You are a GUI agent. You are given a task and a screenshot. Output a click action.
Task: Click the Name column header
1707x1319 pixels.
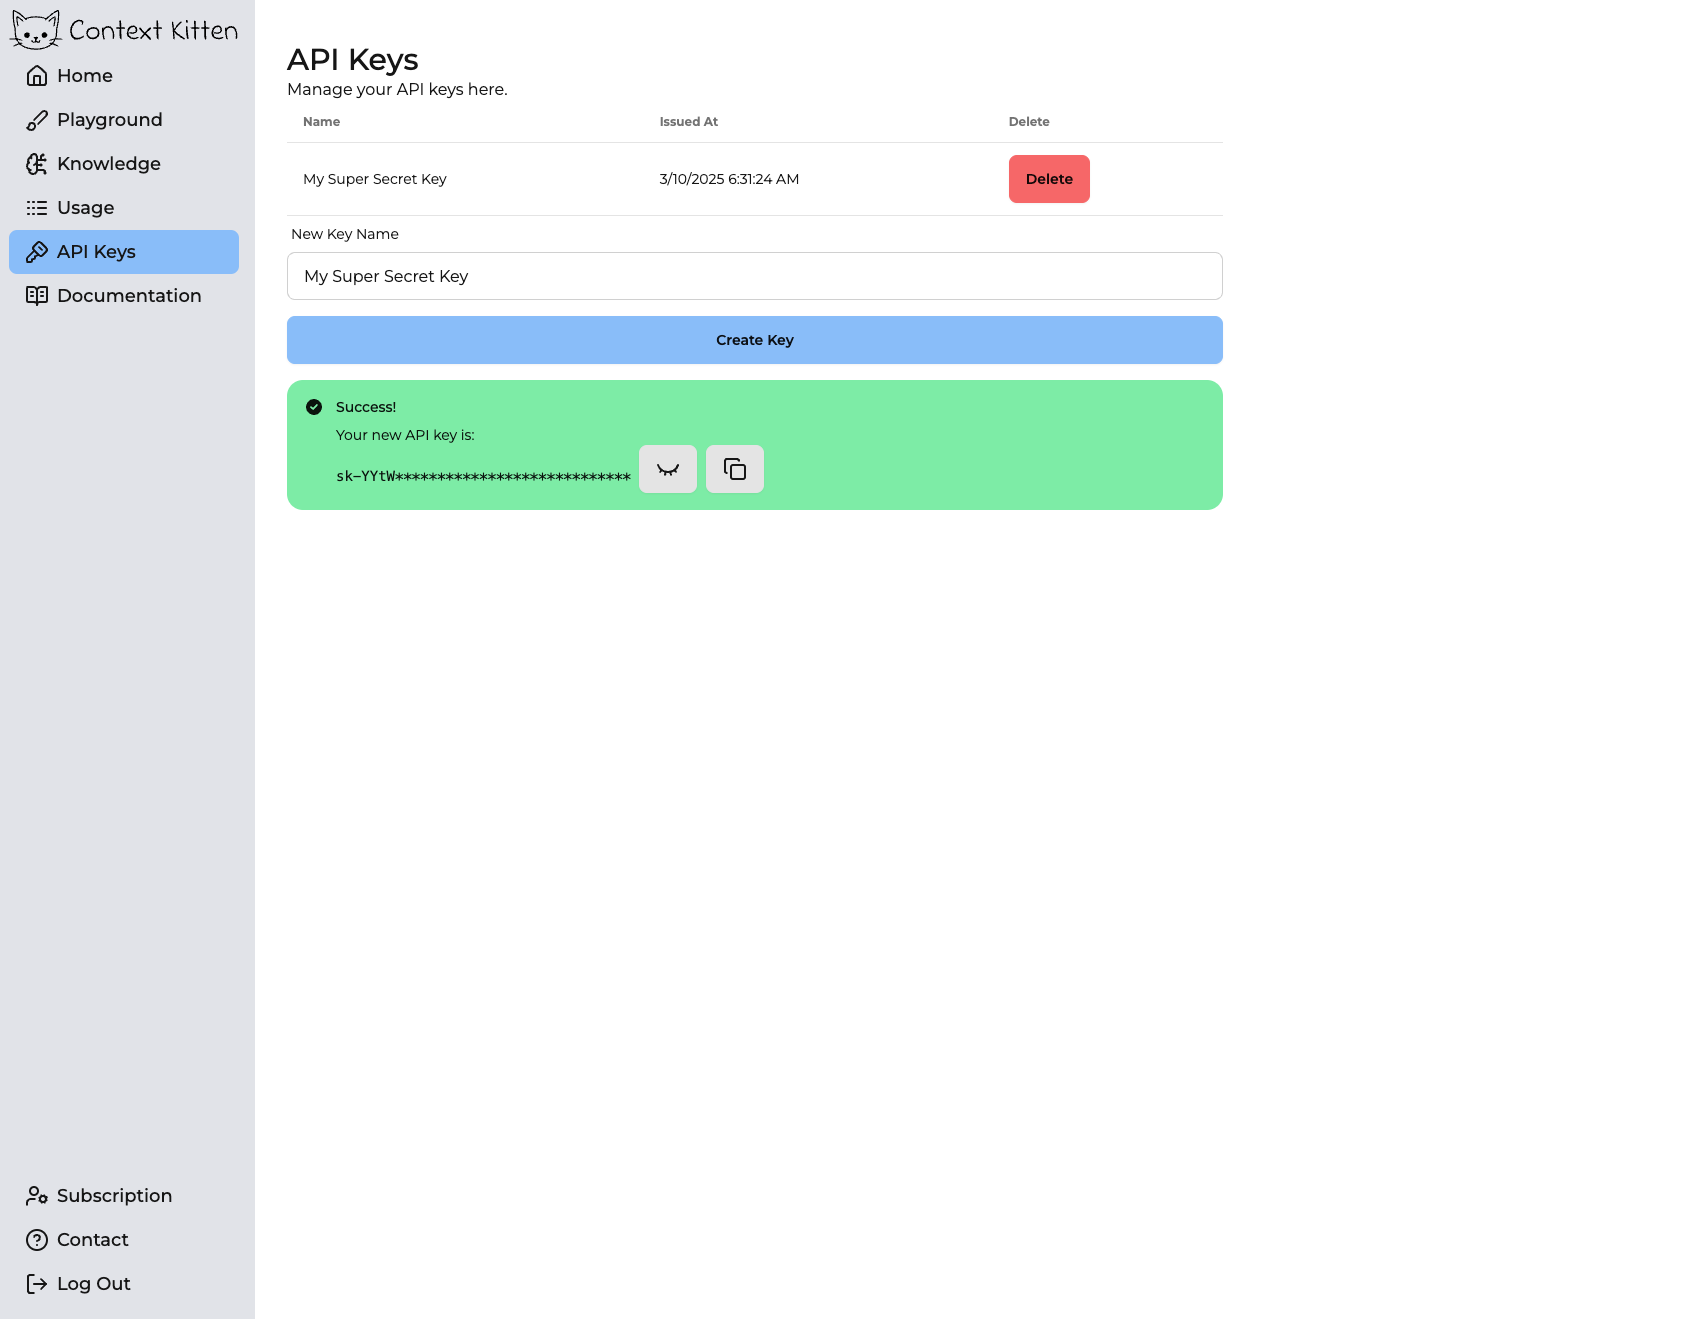click(x=322, y=122)
